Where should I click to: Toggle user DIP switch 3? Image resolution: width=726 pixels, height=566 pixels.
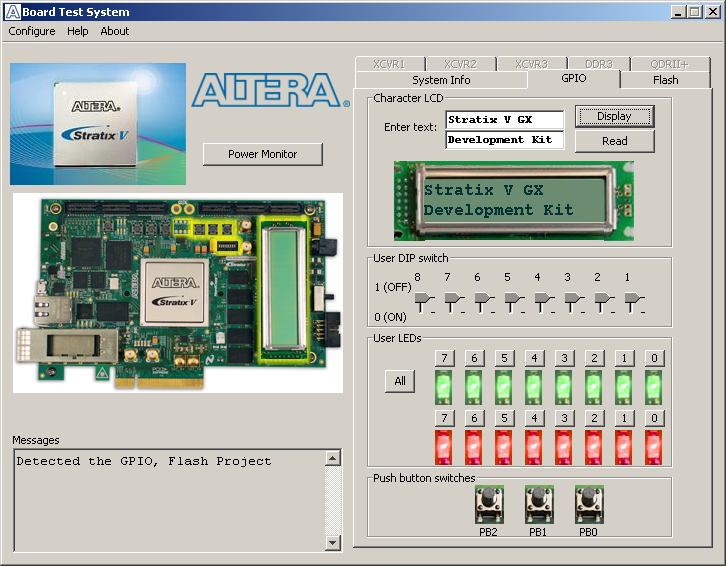pos(574,302)
